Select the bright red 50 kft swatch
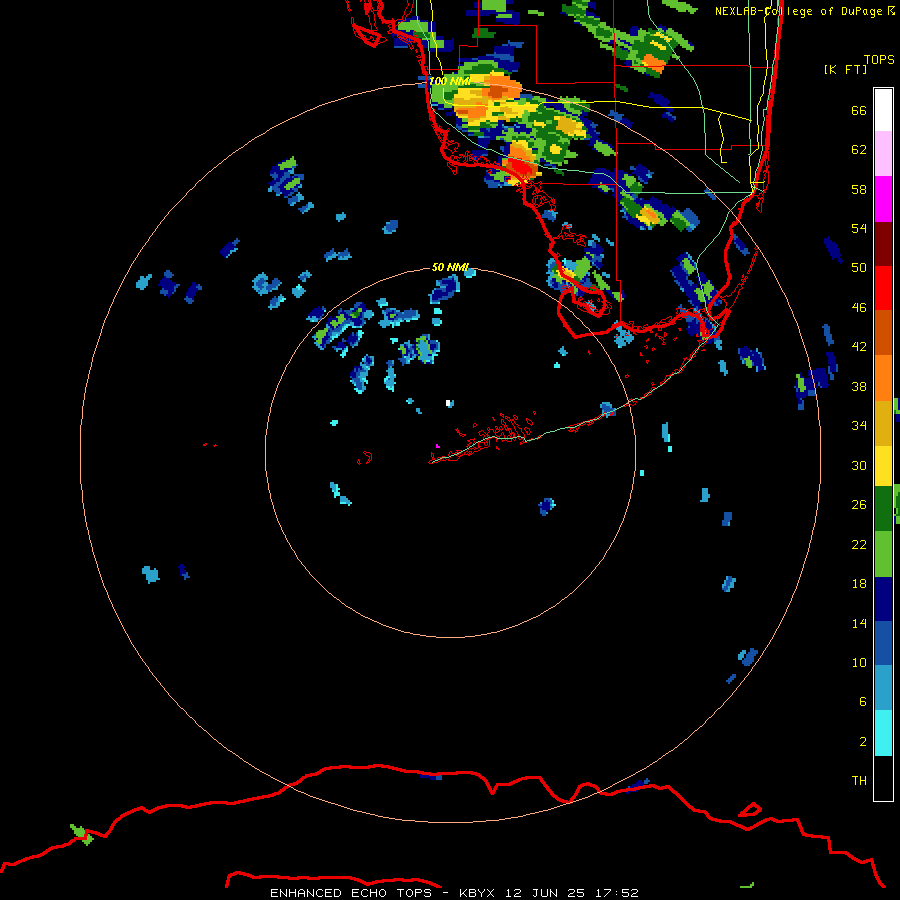This screenshot has height=900, width=900. click(x=883, y=288)
